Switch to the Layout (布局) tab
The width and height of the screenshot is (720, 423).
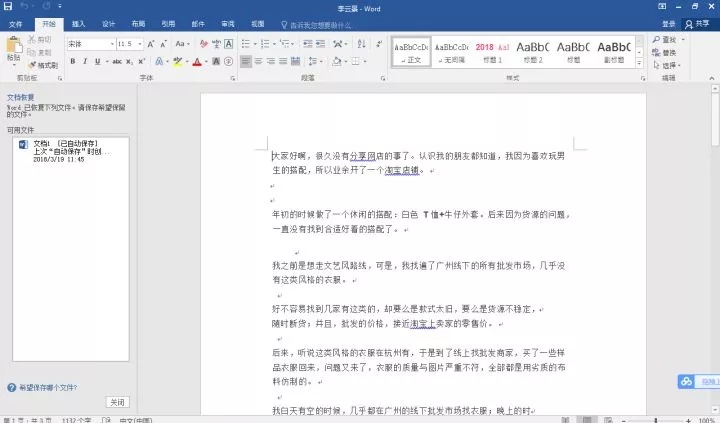click(x=138, y=24)
